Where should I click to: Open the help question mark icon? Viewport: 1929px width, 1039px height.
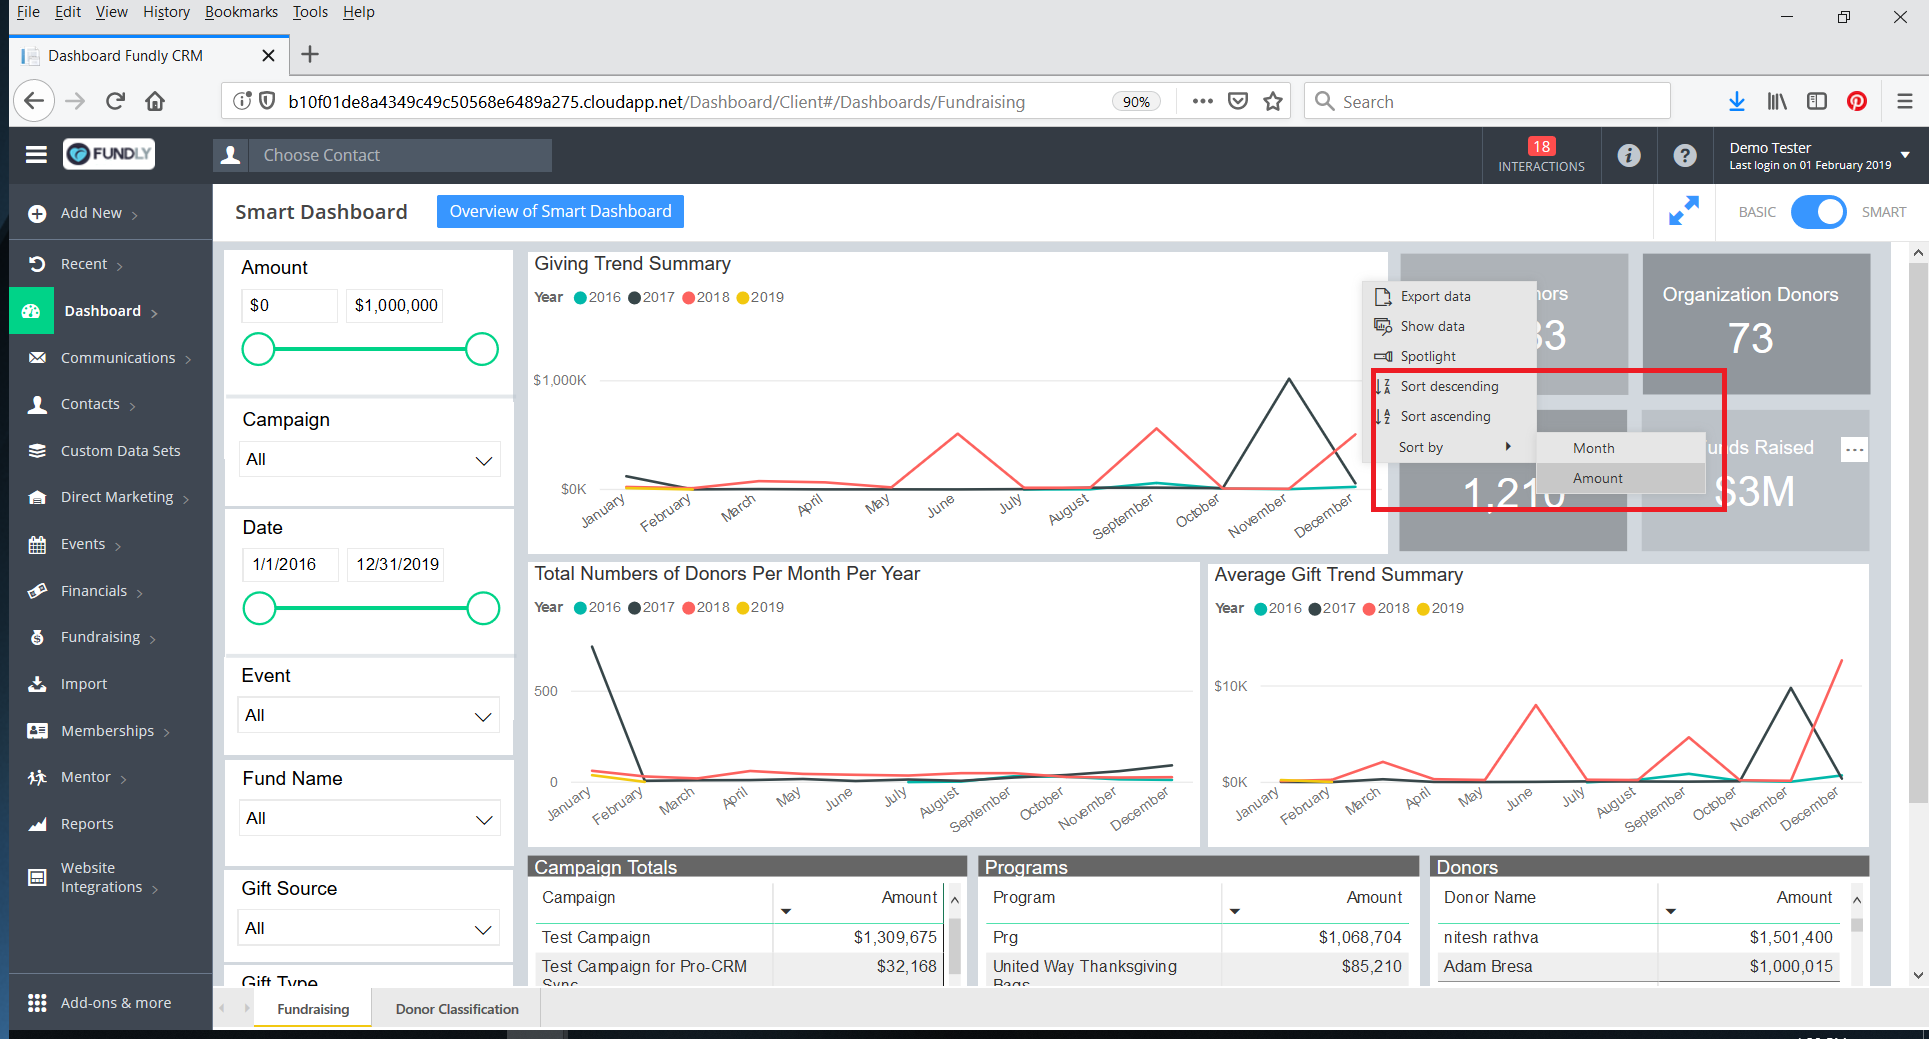[x=1684, y=155]
